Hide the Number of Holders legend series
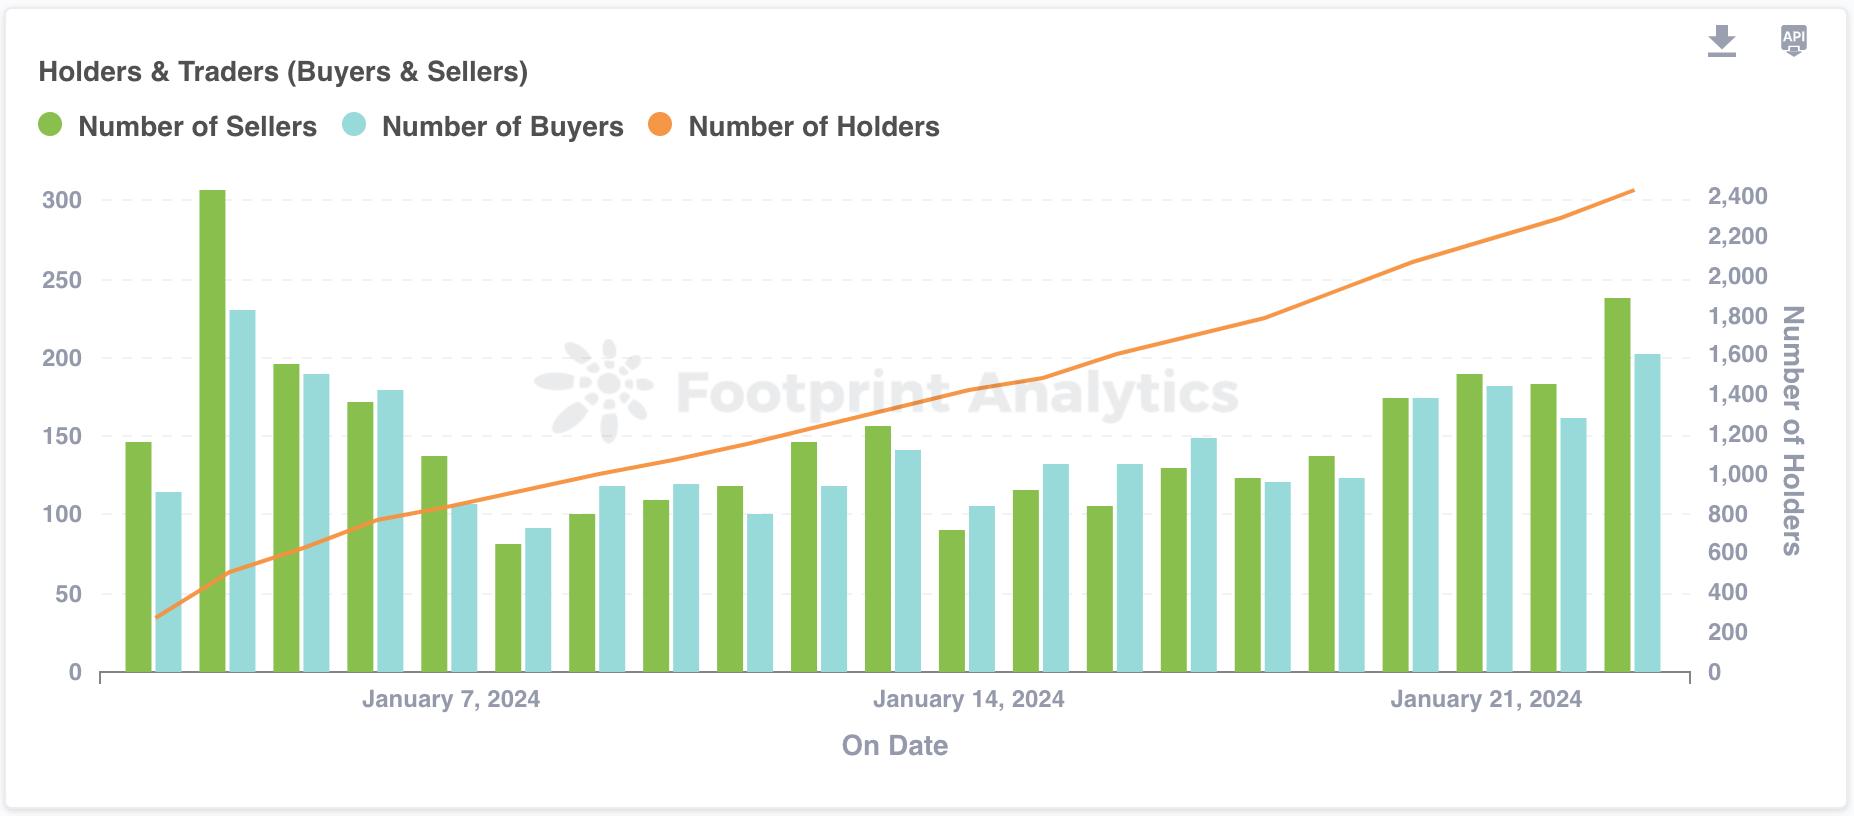The width and height of the screenshot is (1854, 816). click(x=813, y=127)
